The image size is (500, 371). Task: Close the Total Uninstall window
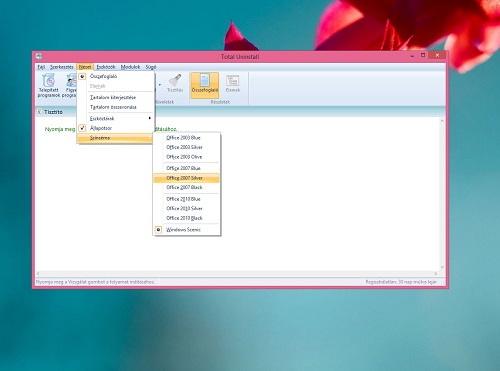point(437,55)
